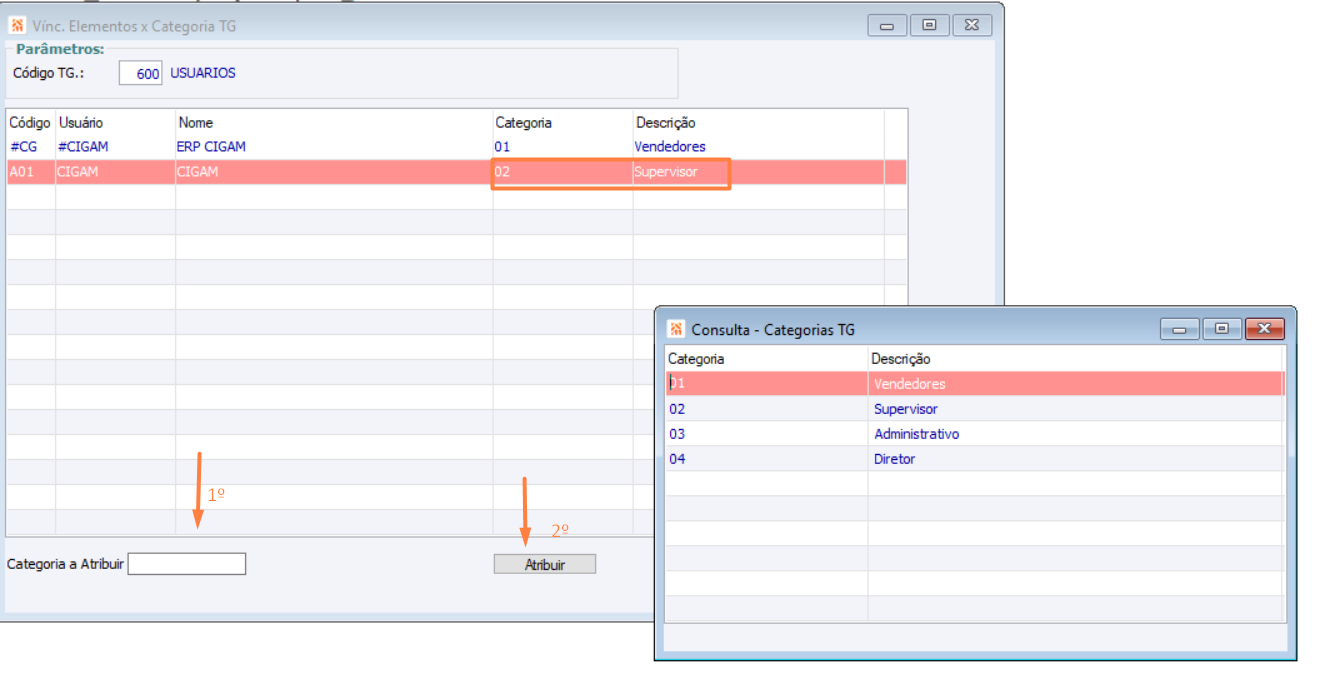
Task: Select Diretor in Consulta window list
Action: 895,459
